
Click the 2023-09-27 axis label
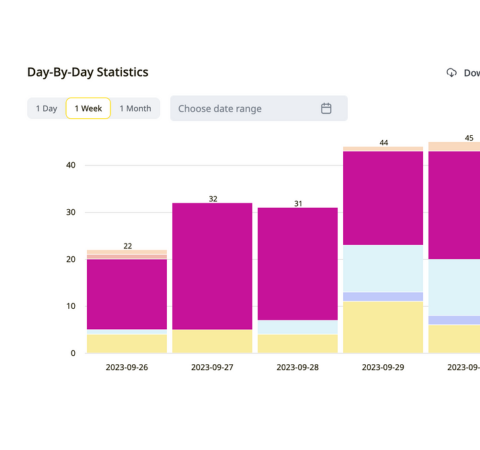pos(212,367)
